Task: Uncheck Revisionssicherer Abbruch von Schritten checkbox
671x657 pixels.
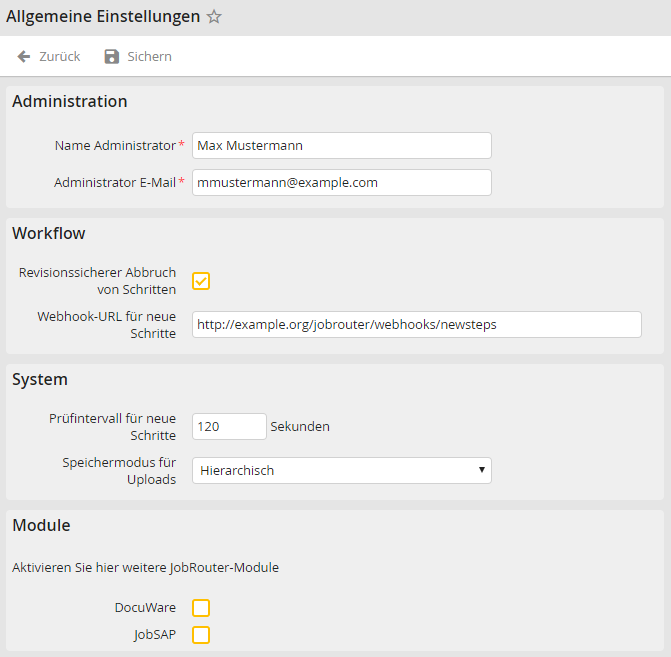Action: (201, 281)
